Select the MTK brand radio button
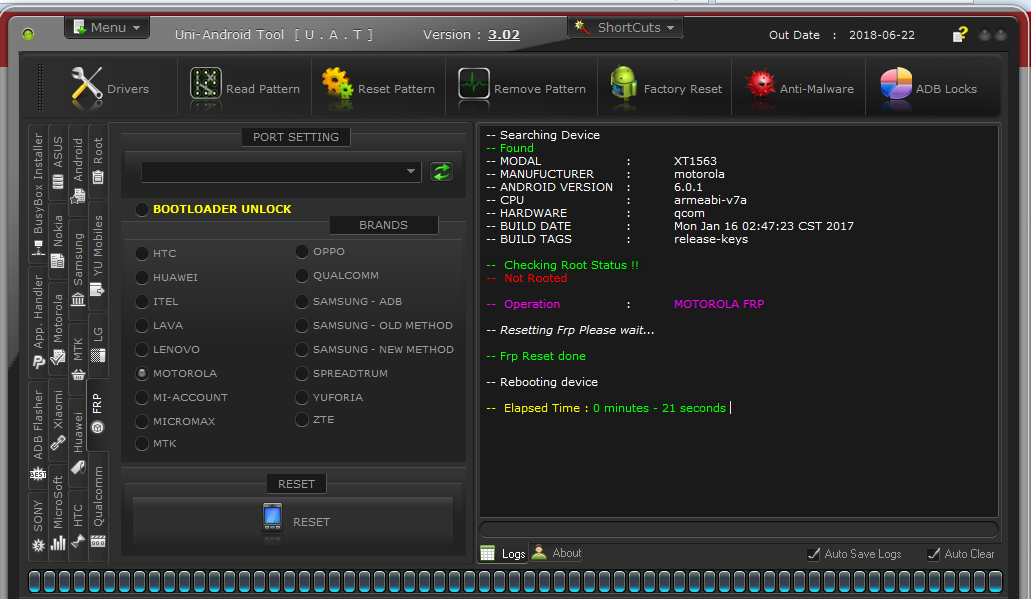1031x599 pixels. click(x=141, y=444)
